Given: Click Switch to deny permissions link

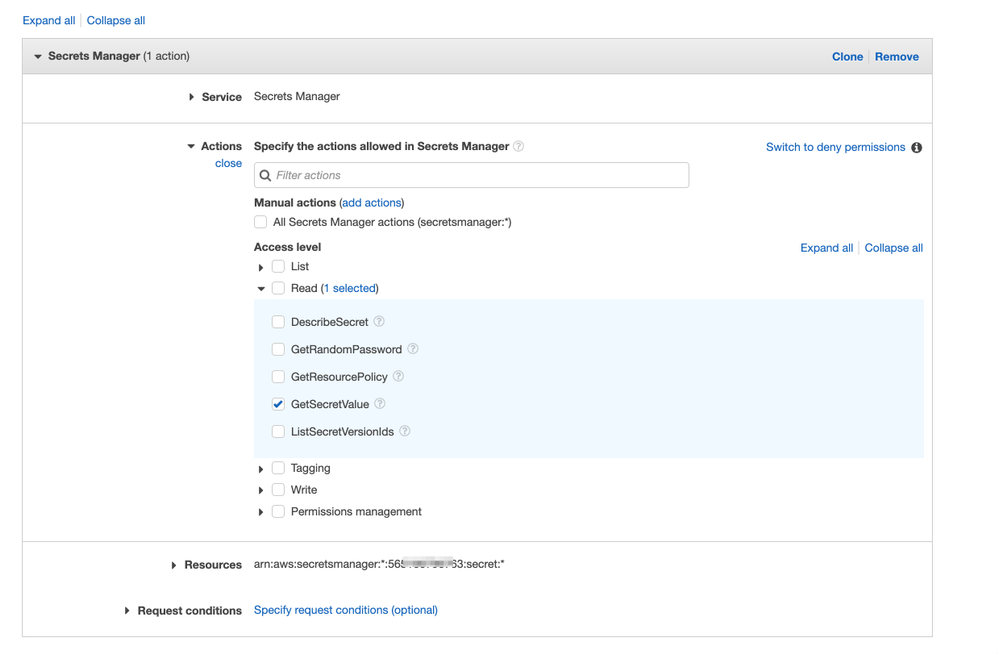Looking at the screenshot, I should point(835,147).
